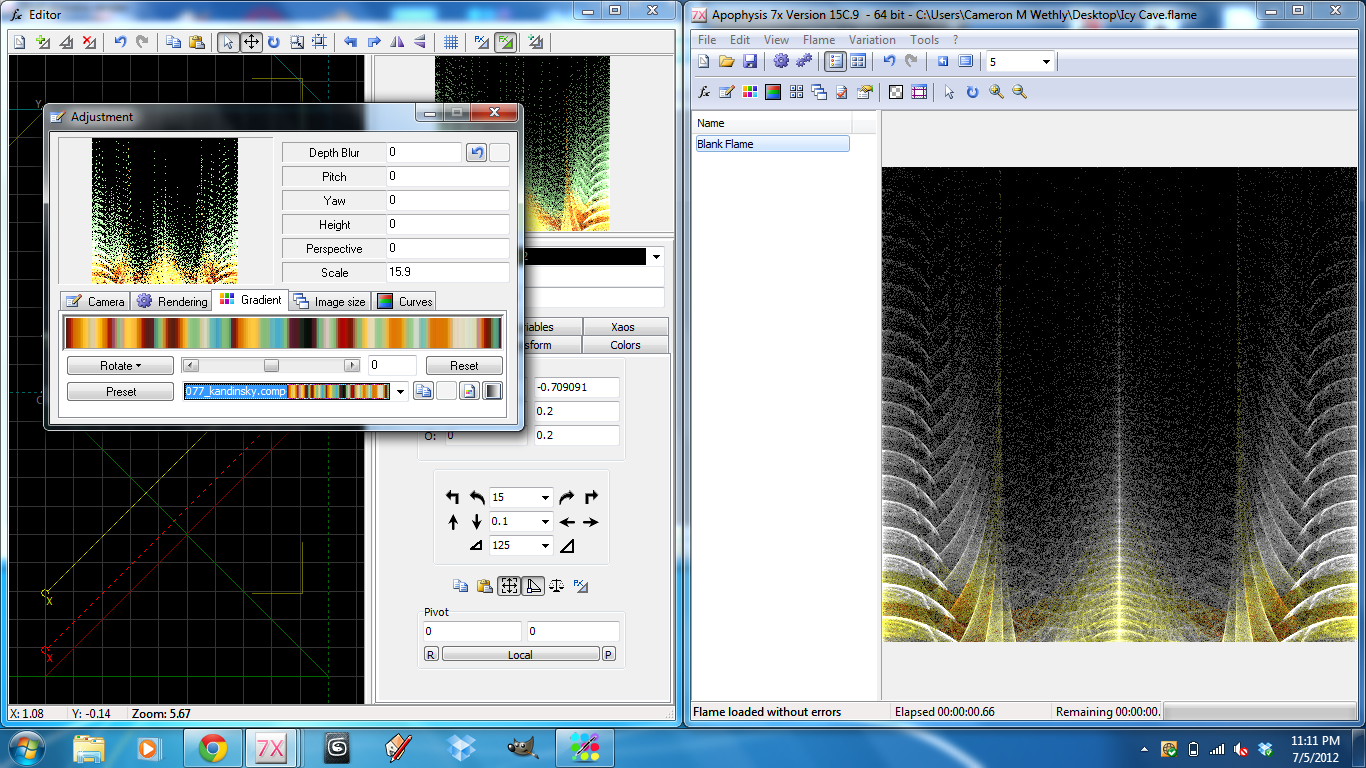Click the balance scales icon
Viewport: 1366px width, 768px height.
[557, 587]
